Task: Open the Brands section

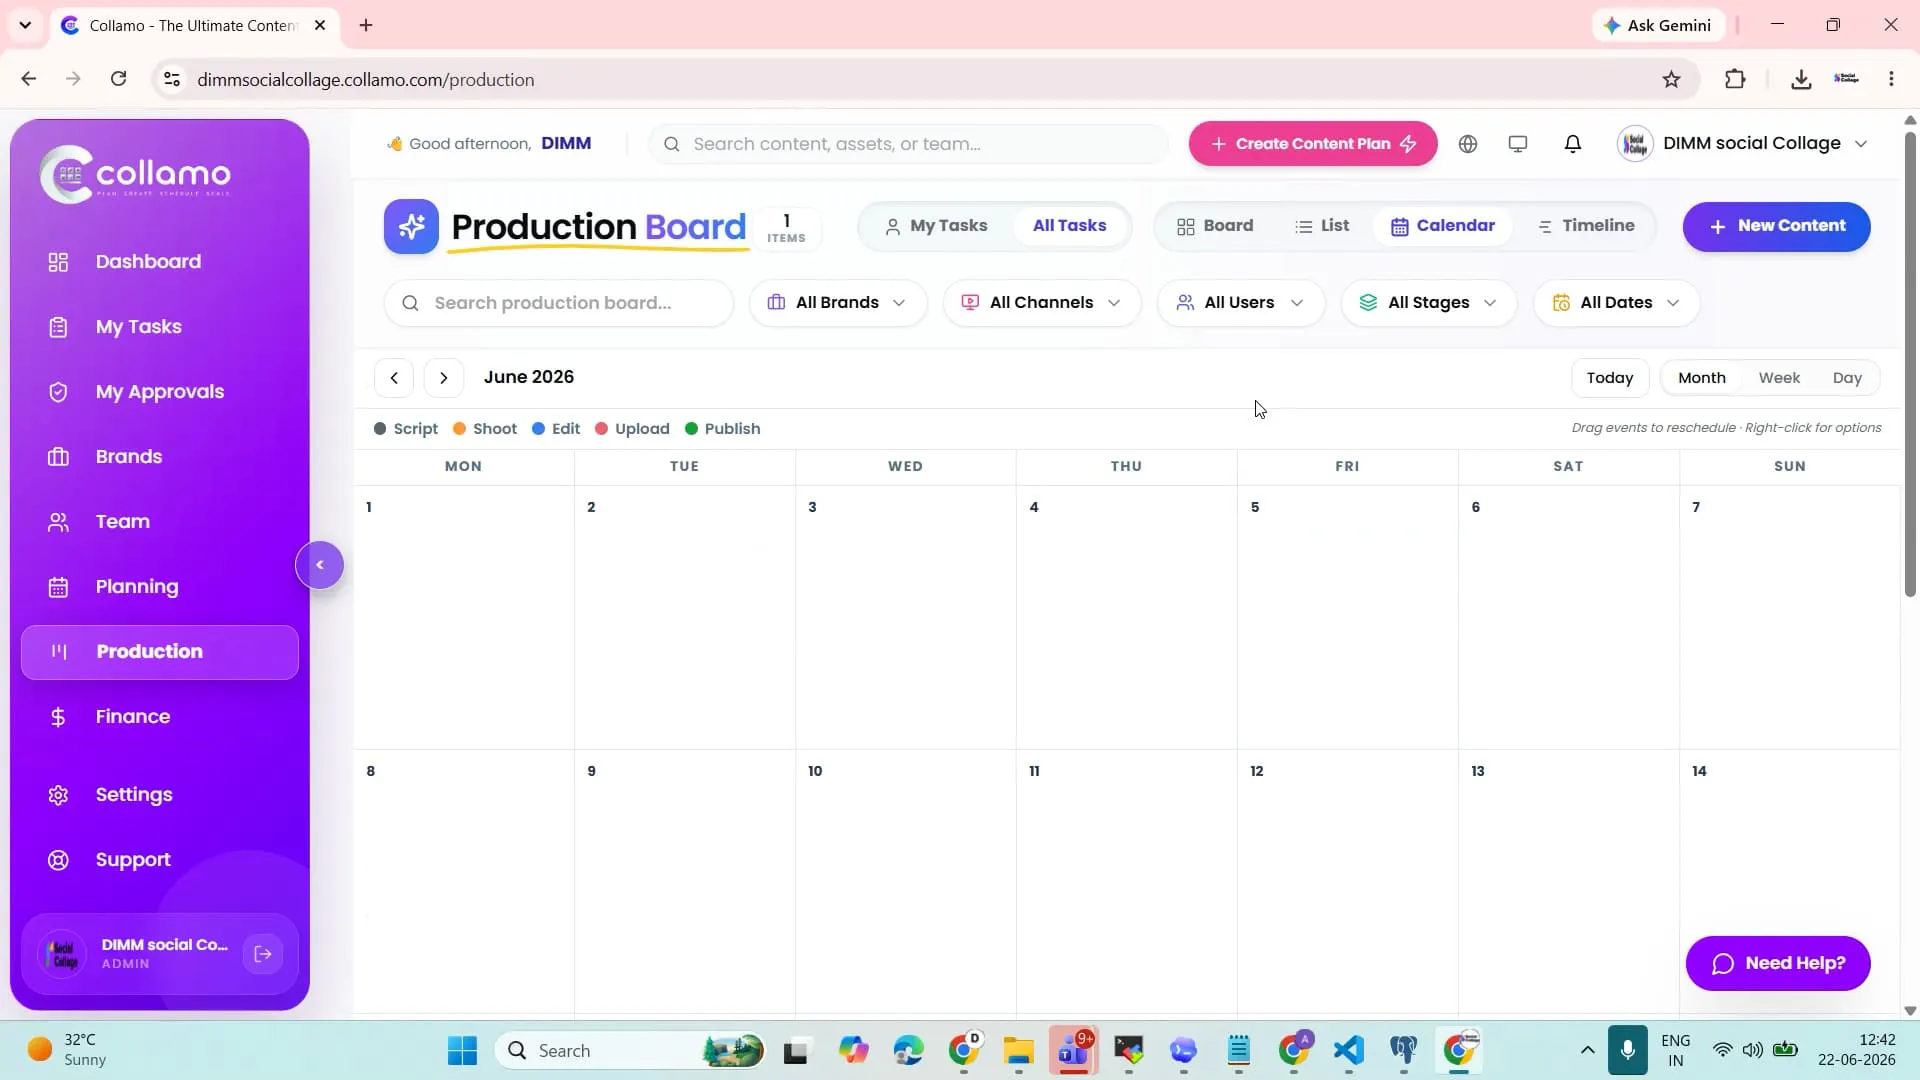Action: [x=160, y=457]
